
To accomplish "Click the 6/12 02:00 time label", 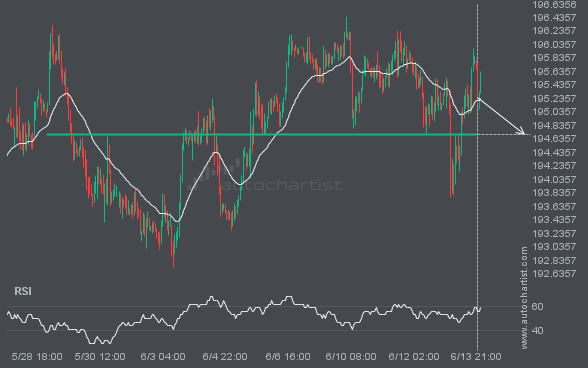I will point(414,357).
